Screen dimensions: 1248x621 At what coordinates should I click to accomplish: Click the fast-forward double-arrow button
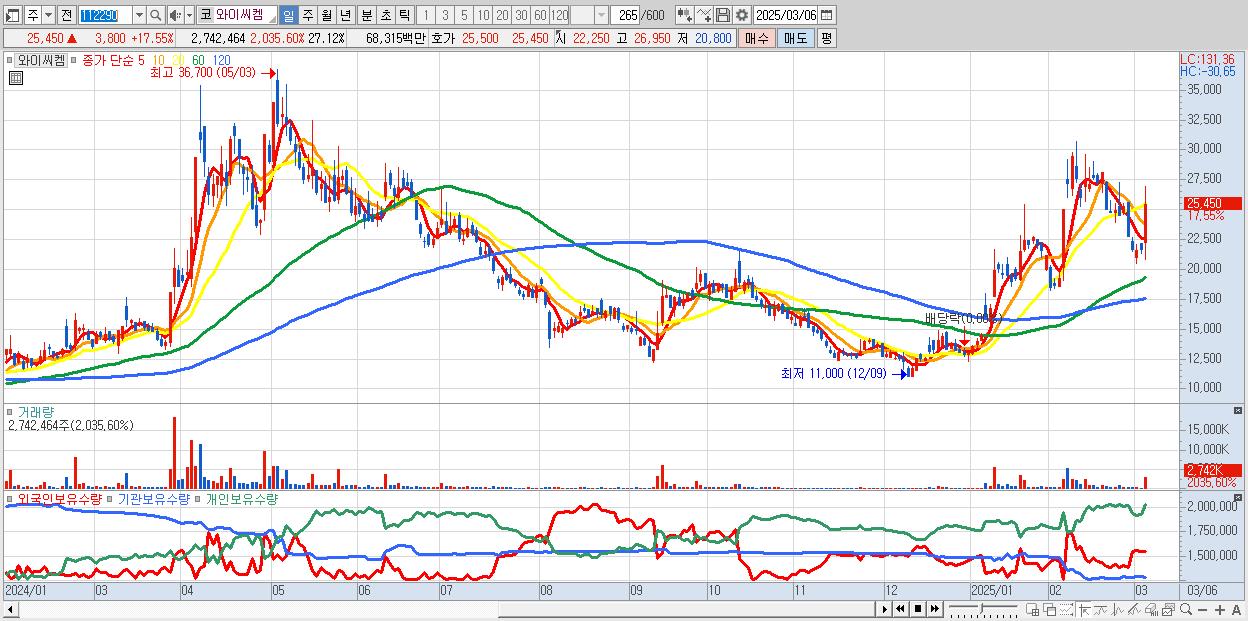click(x=935, y=609)
